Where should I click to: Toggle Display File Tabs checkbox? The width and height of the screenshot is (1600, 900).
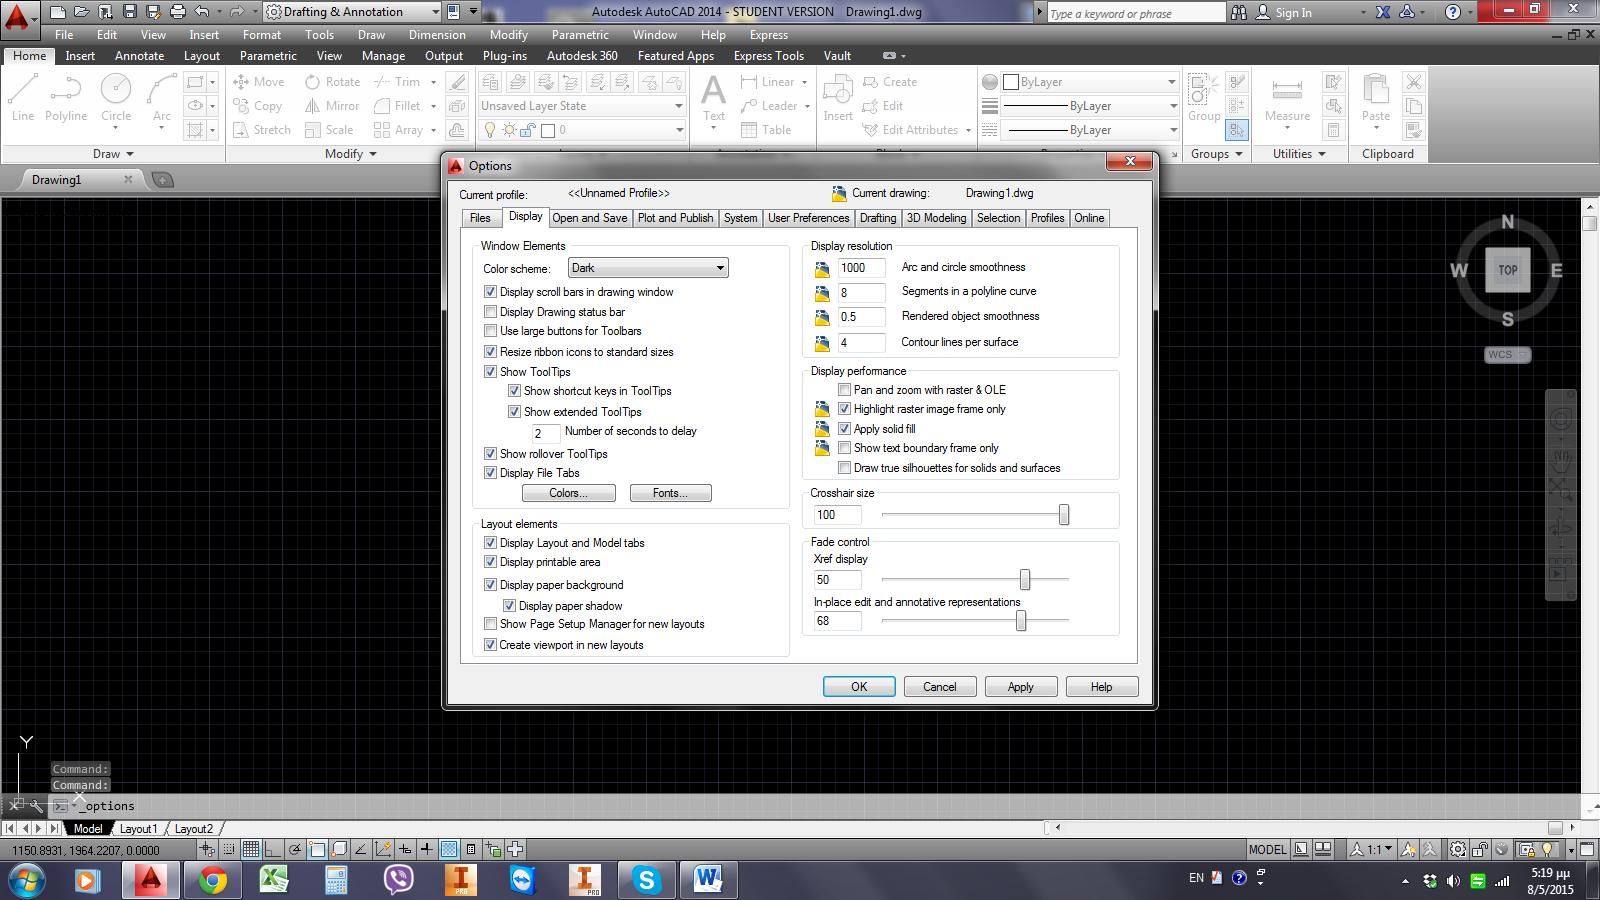(x=490, y=473)
